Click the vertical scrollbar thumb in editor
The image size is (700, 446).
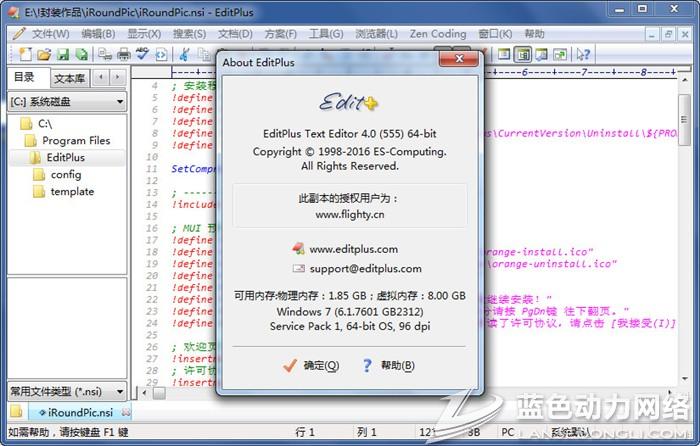tap(684, 119)
